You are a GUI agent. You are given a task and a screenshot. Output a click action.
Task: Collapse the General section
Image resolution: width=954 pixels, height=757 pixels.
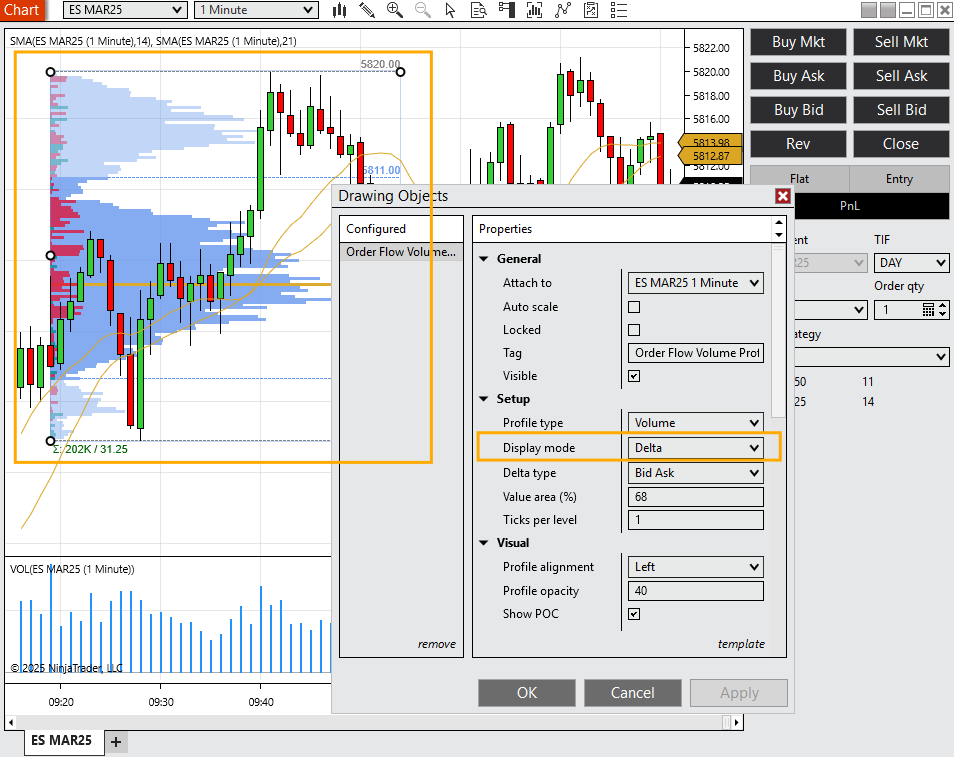[484, 259]
